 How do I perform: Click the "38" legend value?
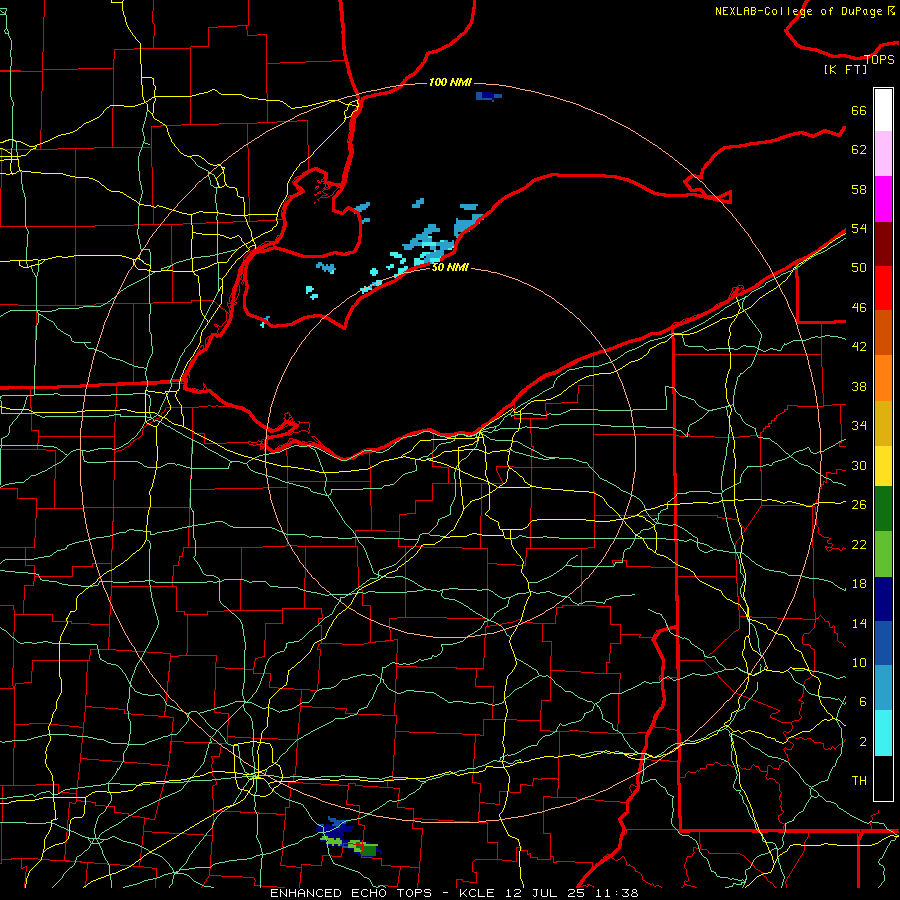tap(859, 386)
